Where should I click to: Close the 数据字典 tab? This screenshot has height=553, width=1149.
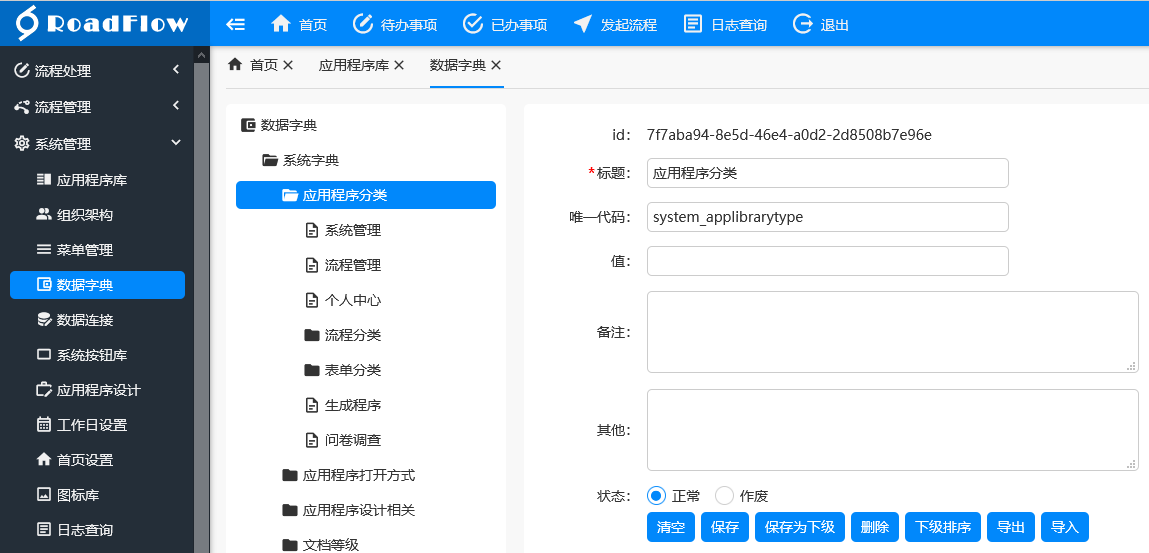[496, 65]
